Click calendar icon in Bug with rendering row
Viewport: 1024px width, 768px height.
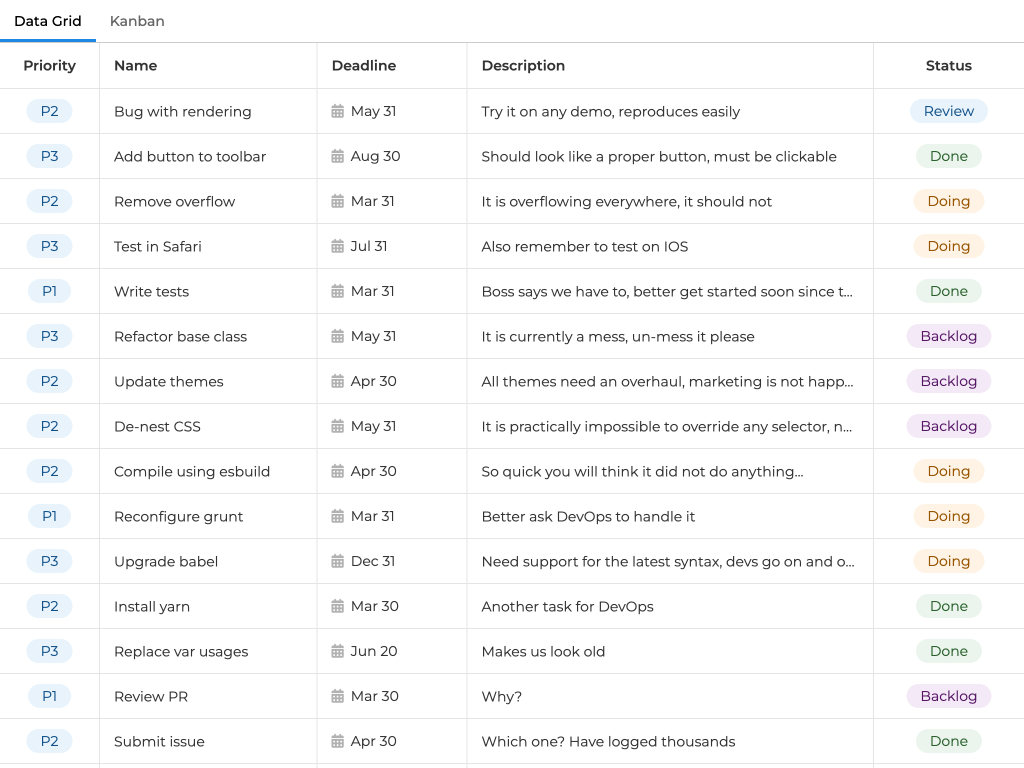[x=338, y=111]
